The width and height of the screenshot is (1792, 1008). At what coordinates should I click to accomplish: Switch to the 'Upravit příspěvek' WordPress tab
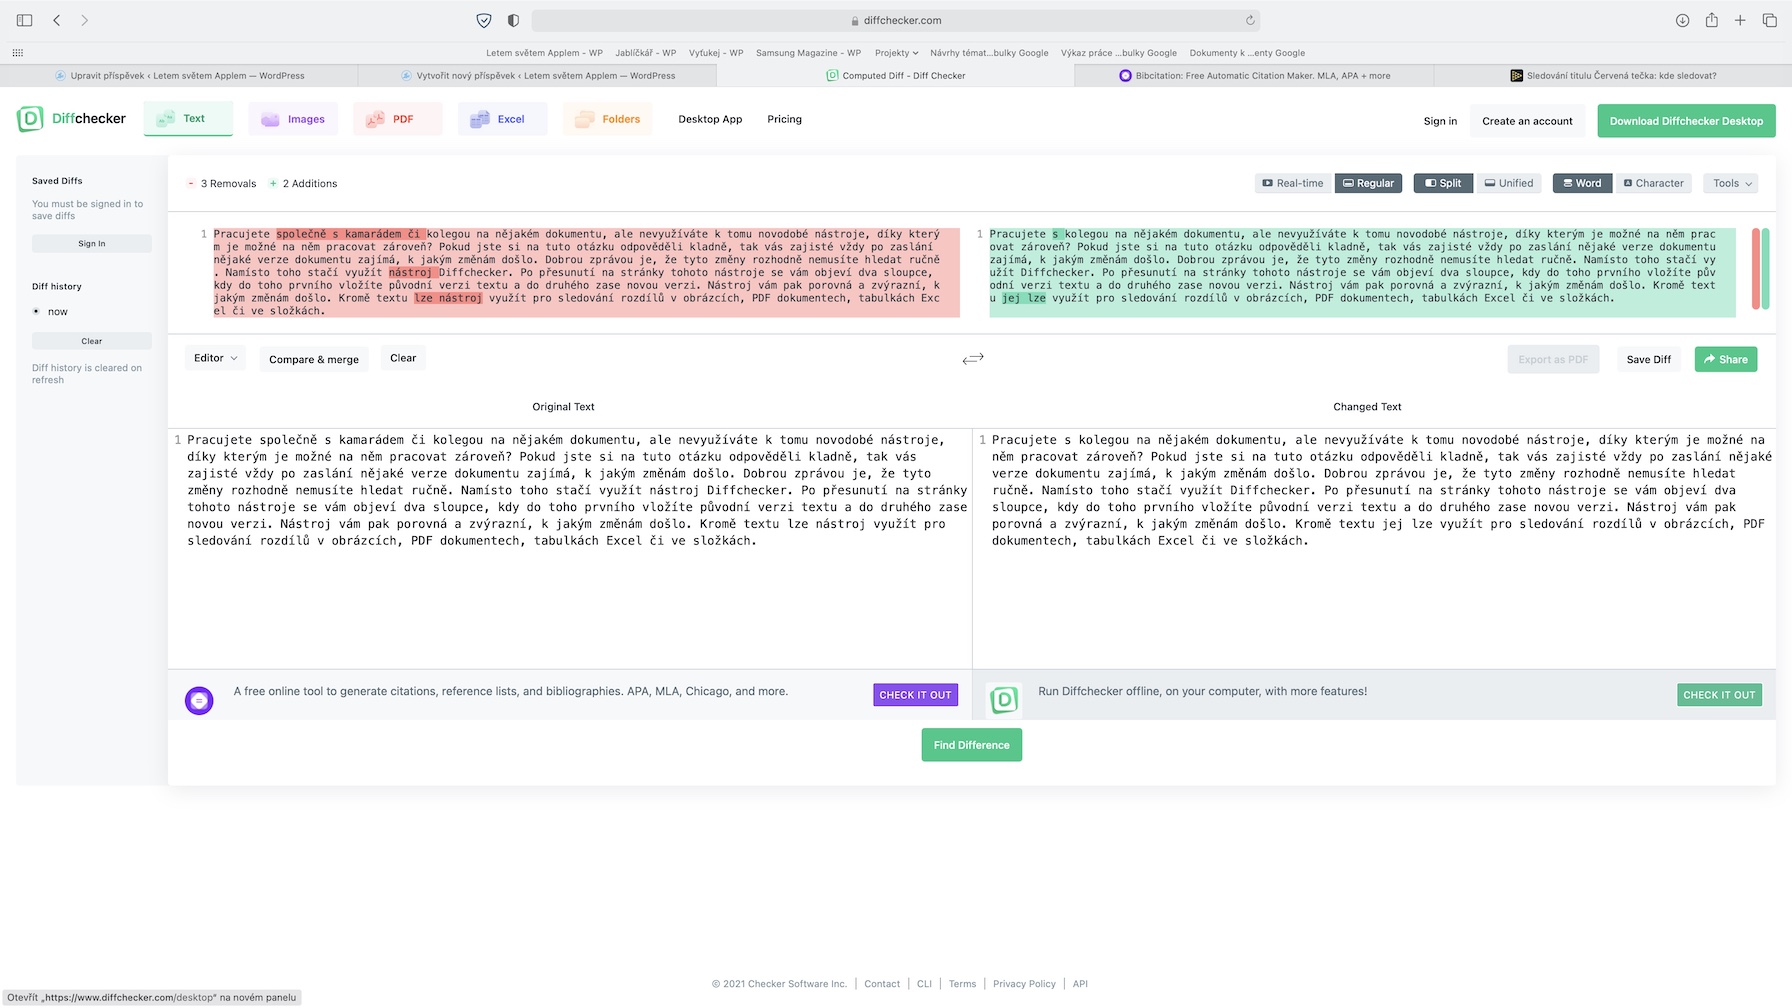179,76
